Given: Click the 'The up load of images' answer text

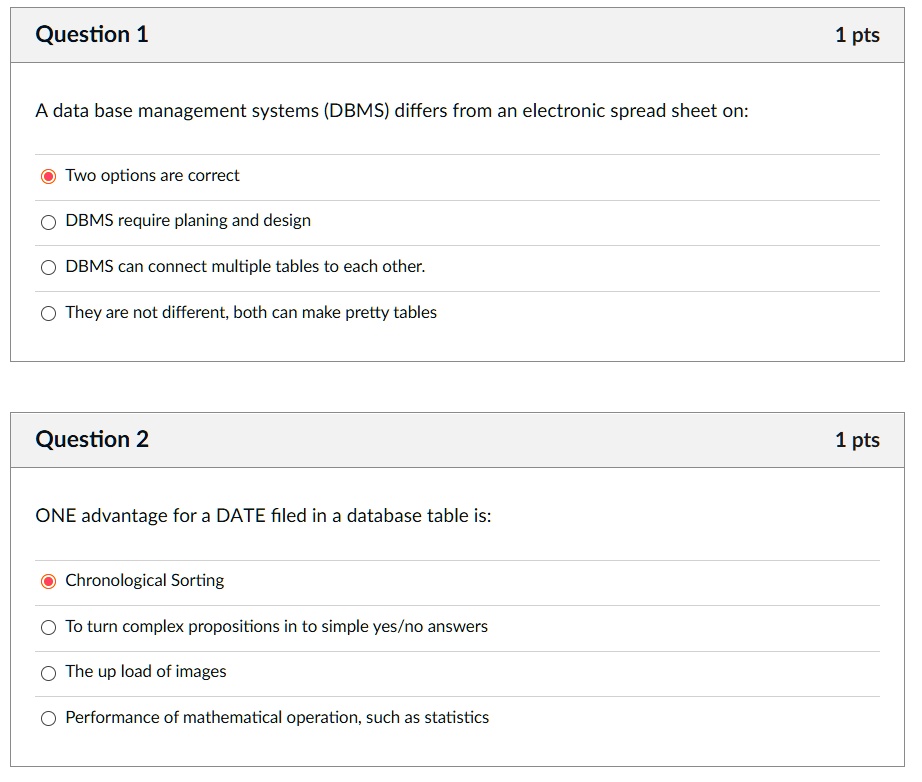Looking at the screenshot, I should 146,672.
